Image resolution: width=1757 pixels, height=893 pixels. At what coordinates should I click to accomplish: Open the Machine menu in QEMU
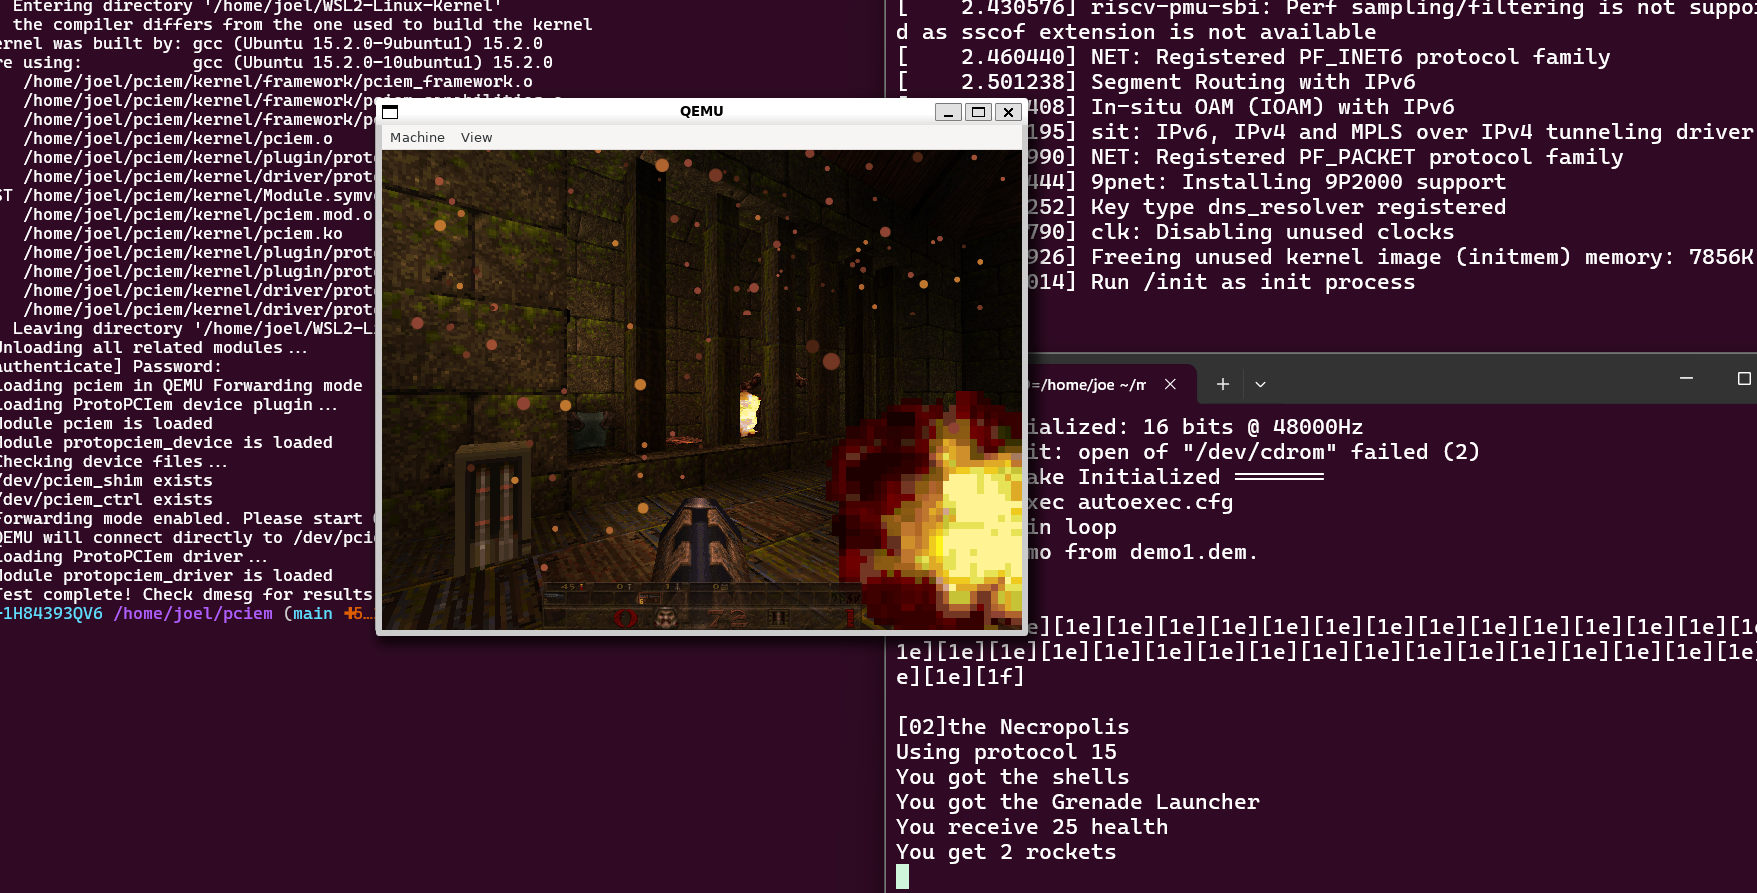(x=417, y=137)
